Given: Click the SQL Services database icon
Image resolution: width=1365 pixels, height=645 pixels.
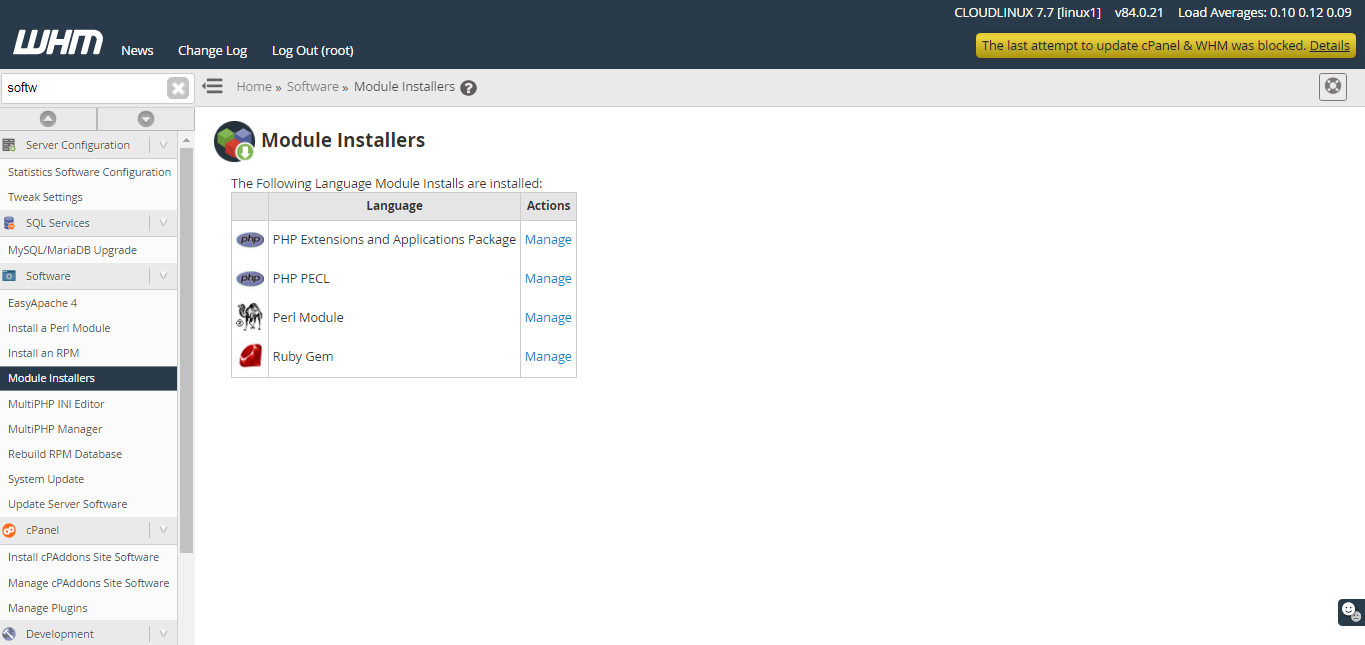Looking at the screenshot, I should click(x=9, y=223).
